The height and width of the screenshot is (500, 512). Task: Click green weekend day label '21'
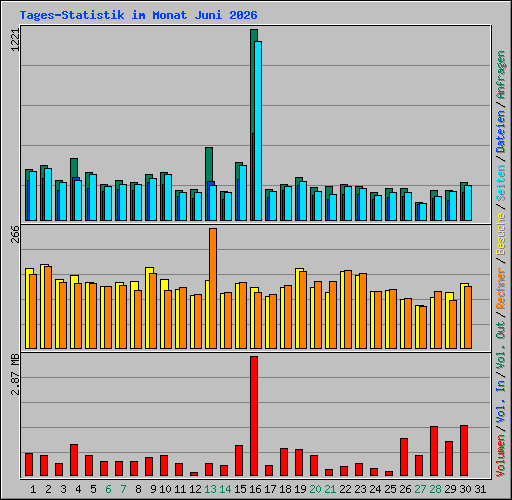coord(330,489)
